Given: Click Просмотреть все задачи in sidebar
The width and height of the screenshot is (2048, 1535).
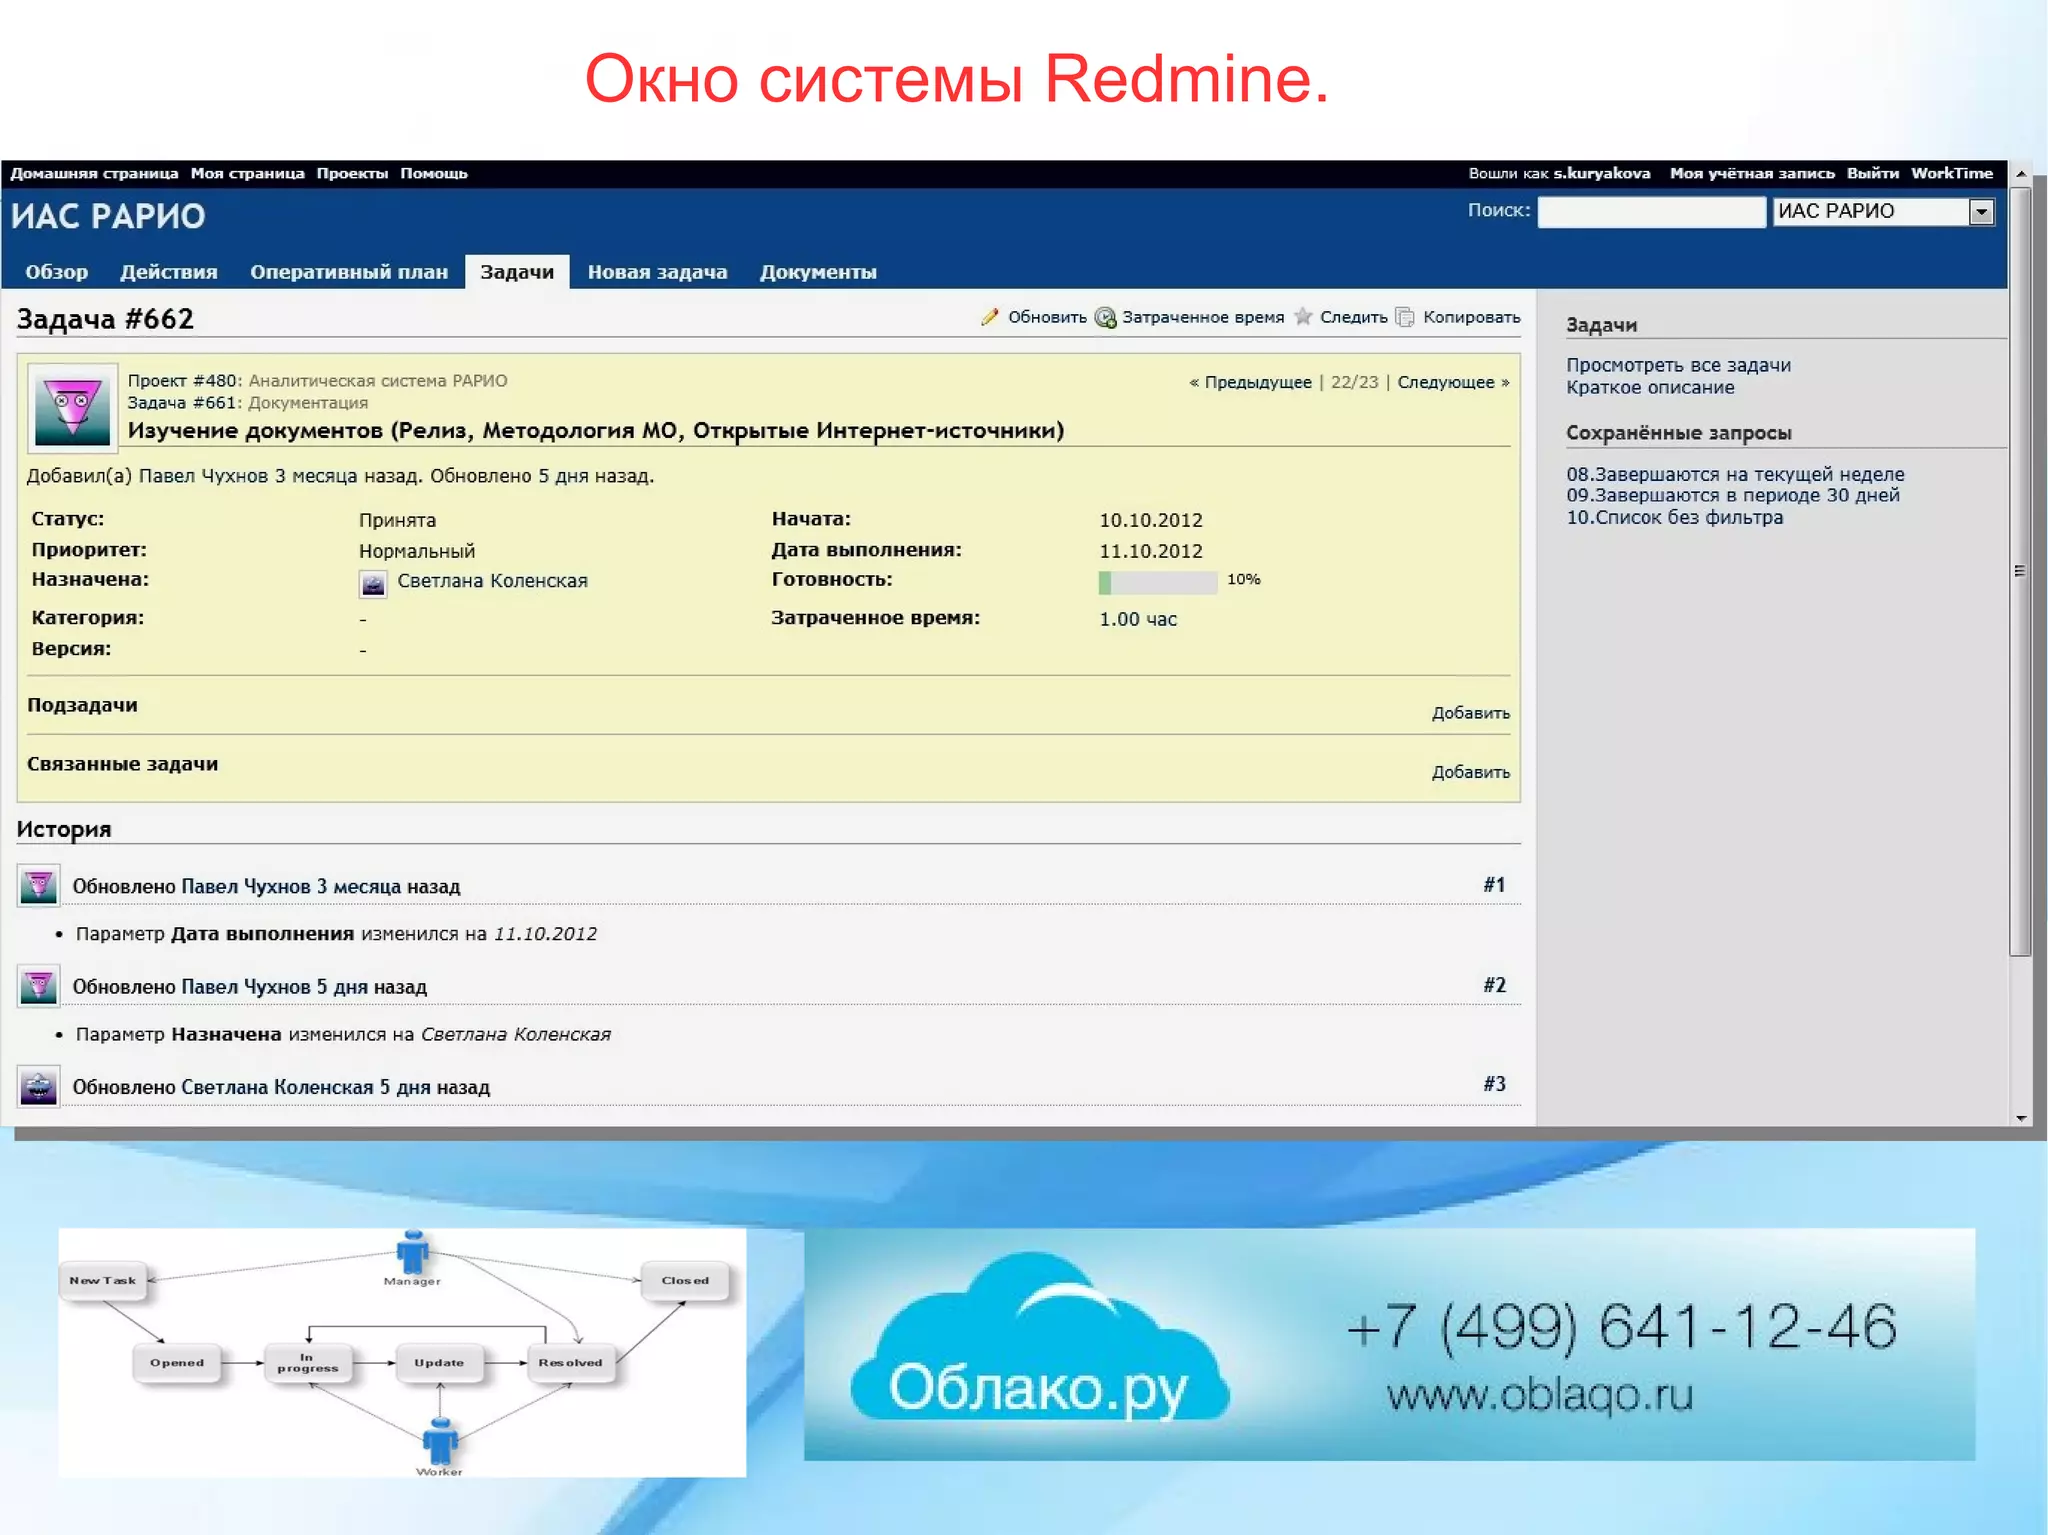Looking at the screenshot, I should click(1678, 365).
